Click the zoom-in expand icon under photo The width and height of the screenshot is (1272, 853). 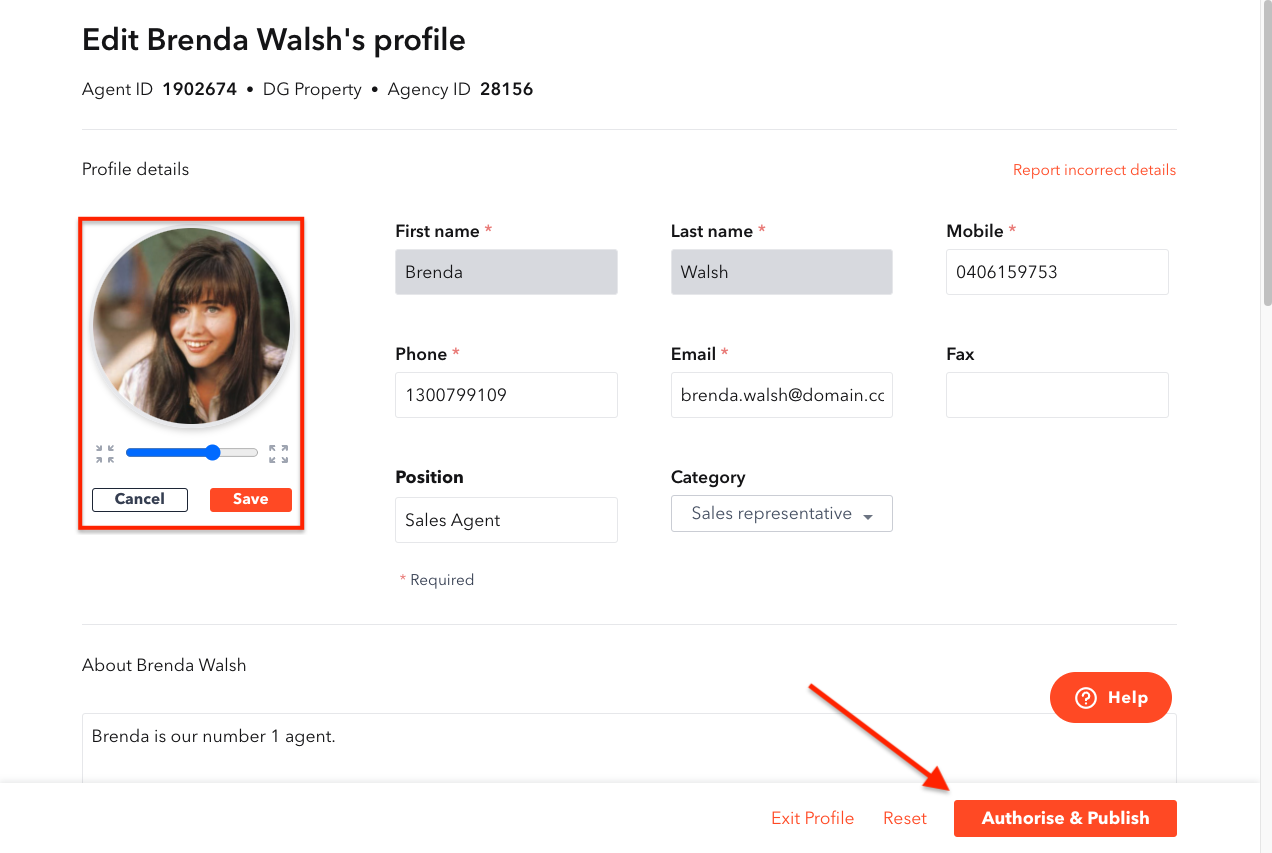pyautogui.click(x=279, y=454)
